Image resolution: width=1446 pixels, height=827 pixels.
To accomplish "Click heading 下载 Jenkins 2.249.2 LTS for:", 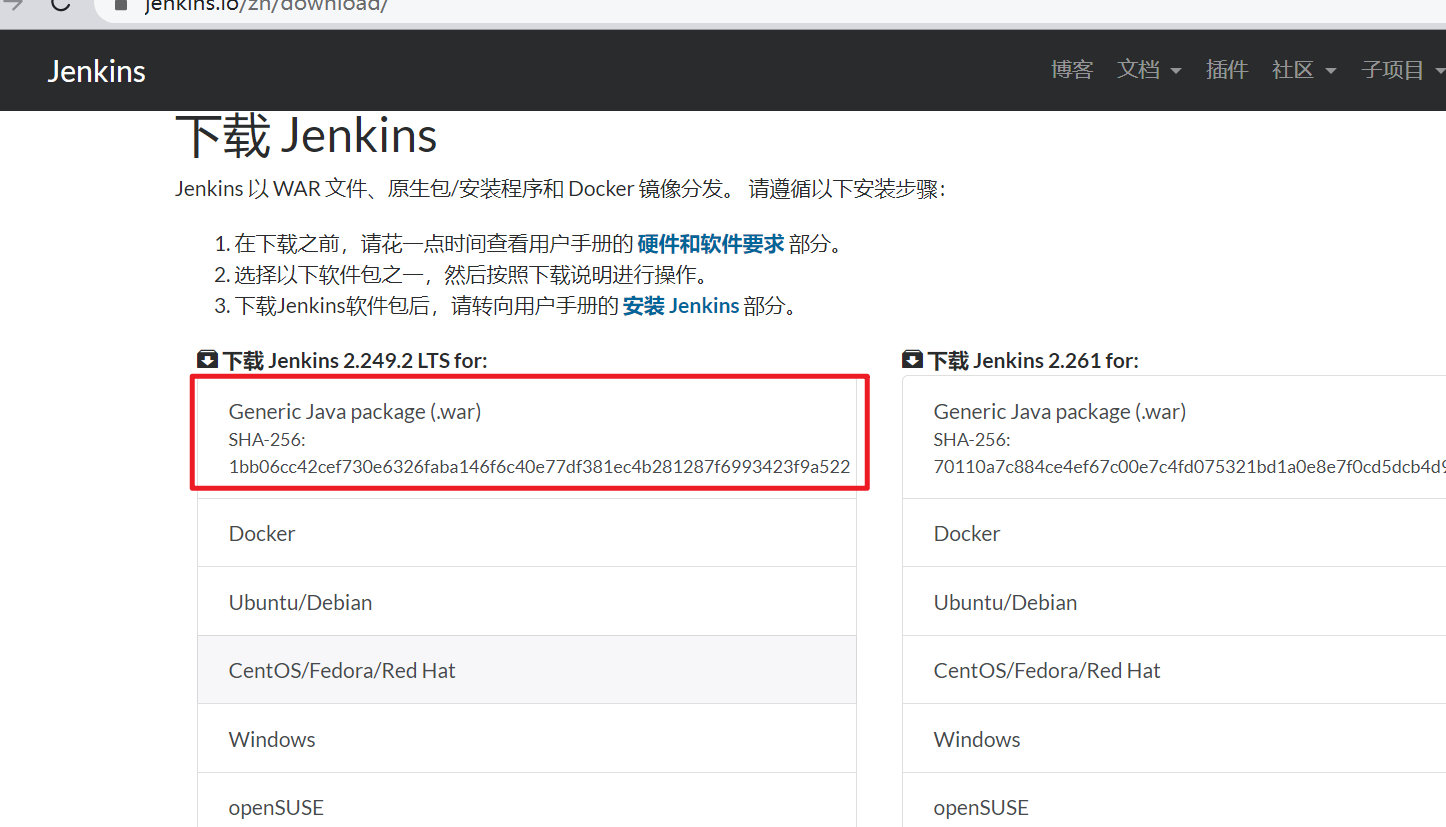I will pyautogui.click(x=355, y=360).
